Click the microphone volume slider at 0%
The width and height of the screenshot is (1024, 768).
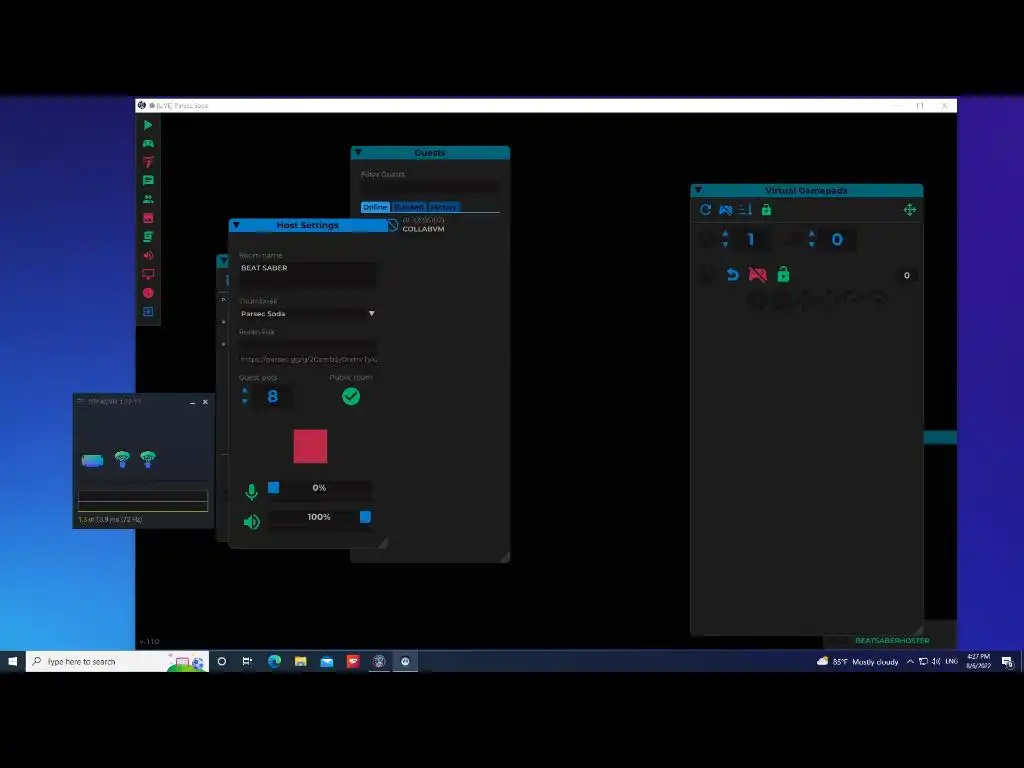(x=319, y=488)
